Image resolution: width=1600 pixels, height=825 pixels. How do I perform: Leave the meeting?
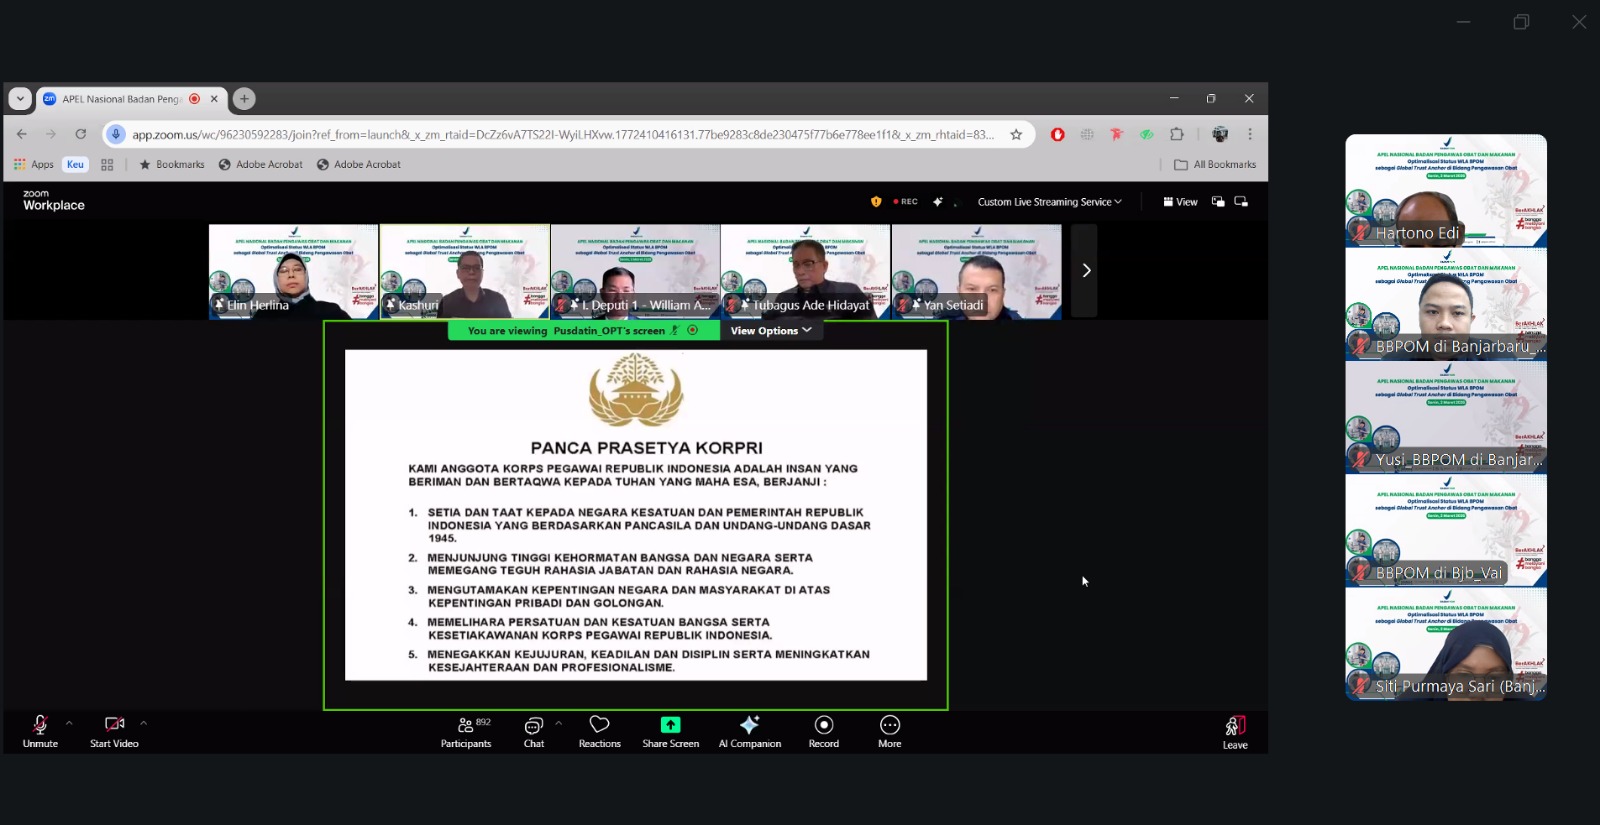tap(1235, 731)
